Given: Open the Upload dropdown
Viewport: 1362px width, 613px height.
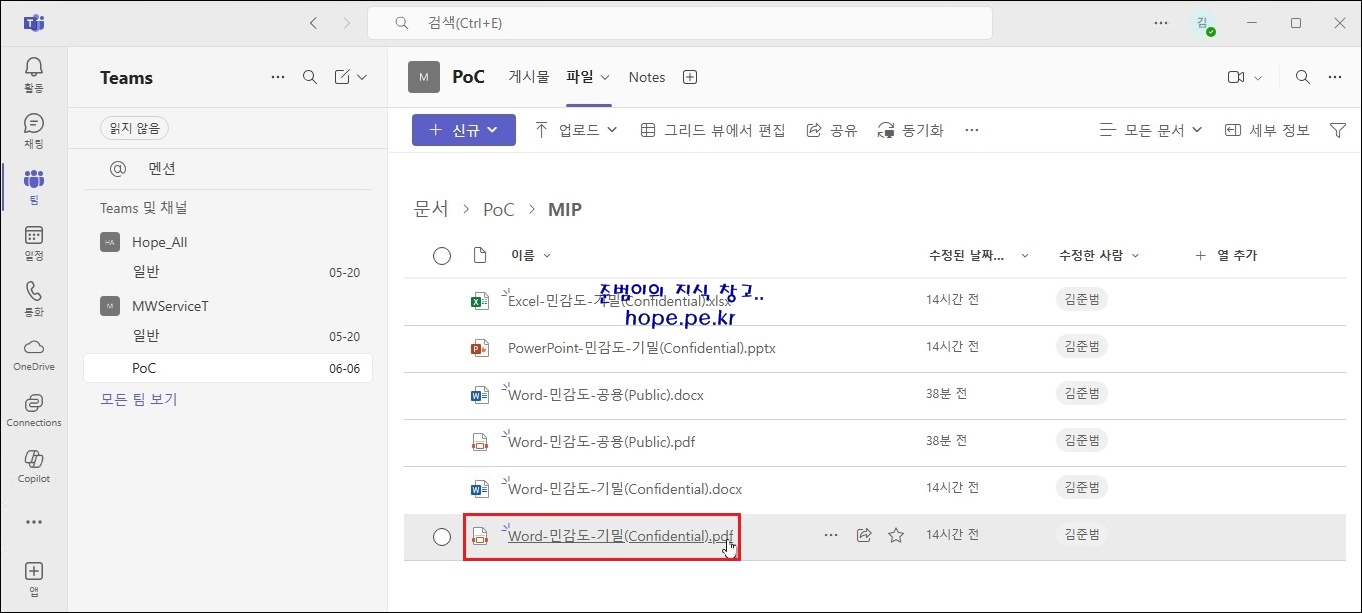Looking at the screenshot, I should click(576, 130).
